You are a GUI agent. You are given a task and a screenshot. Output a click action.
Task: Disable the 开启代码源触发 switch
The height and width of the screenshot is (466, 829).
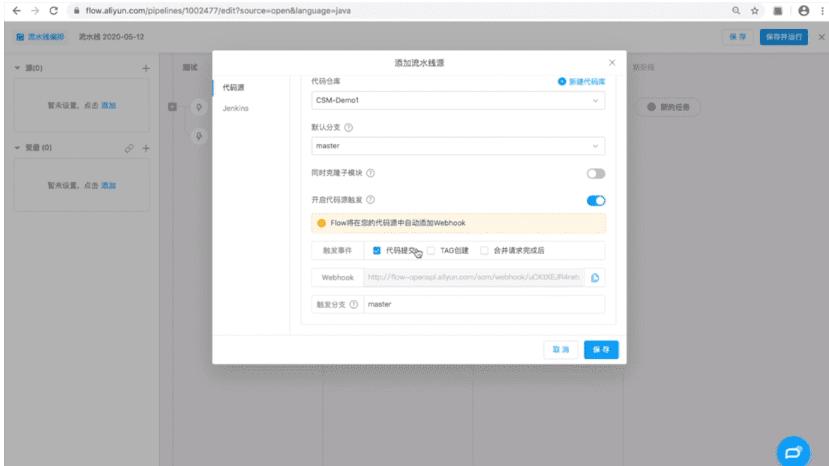pos(596,200)
